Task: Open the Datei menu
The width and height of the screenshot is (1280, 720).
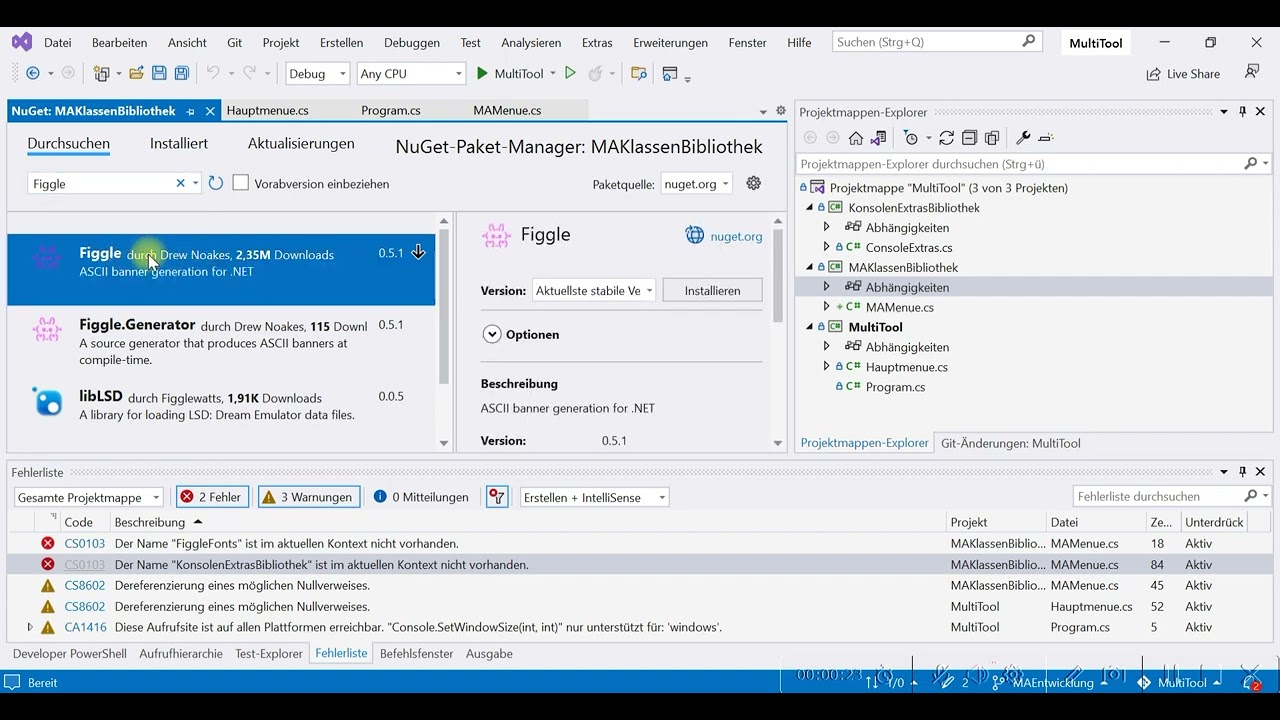Action: pyautogui.click(x=58, y=43)
